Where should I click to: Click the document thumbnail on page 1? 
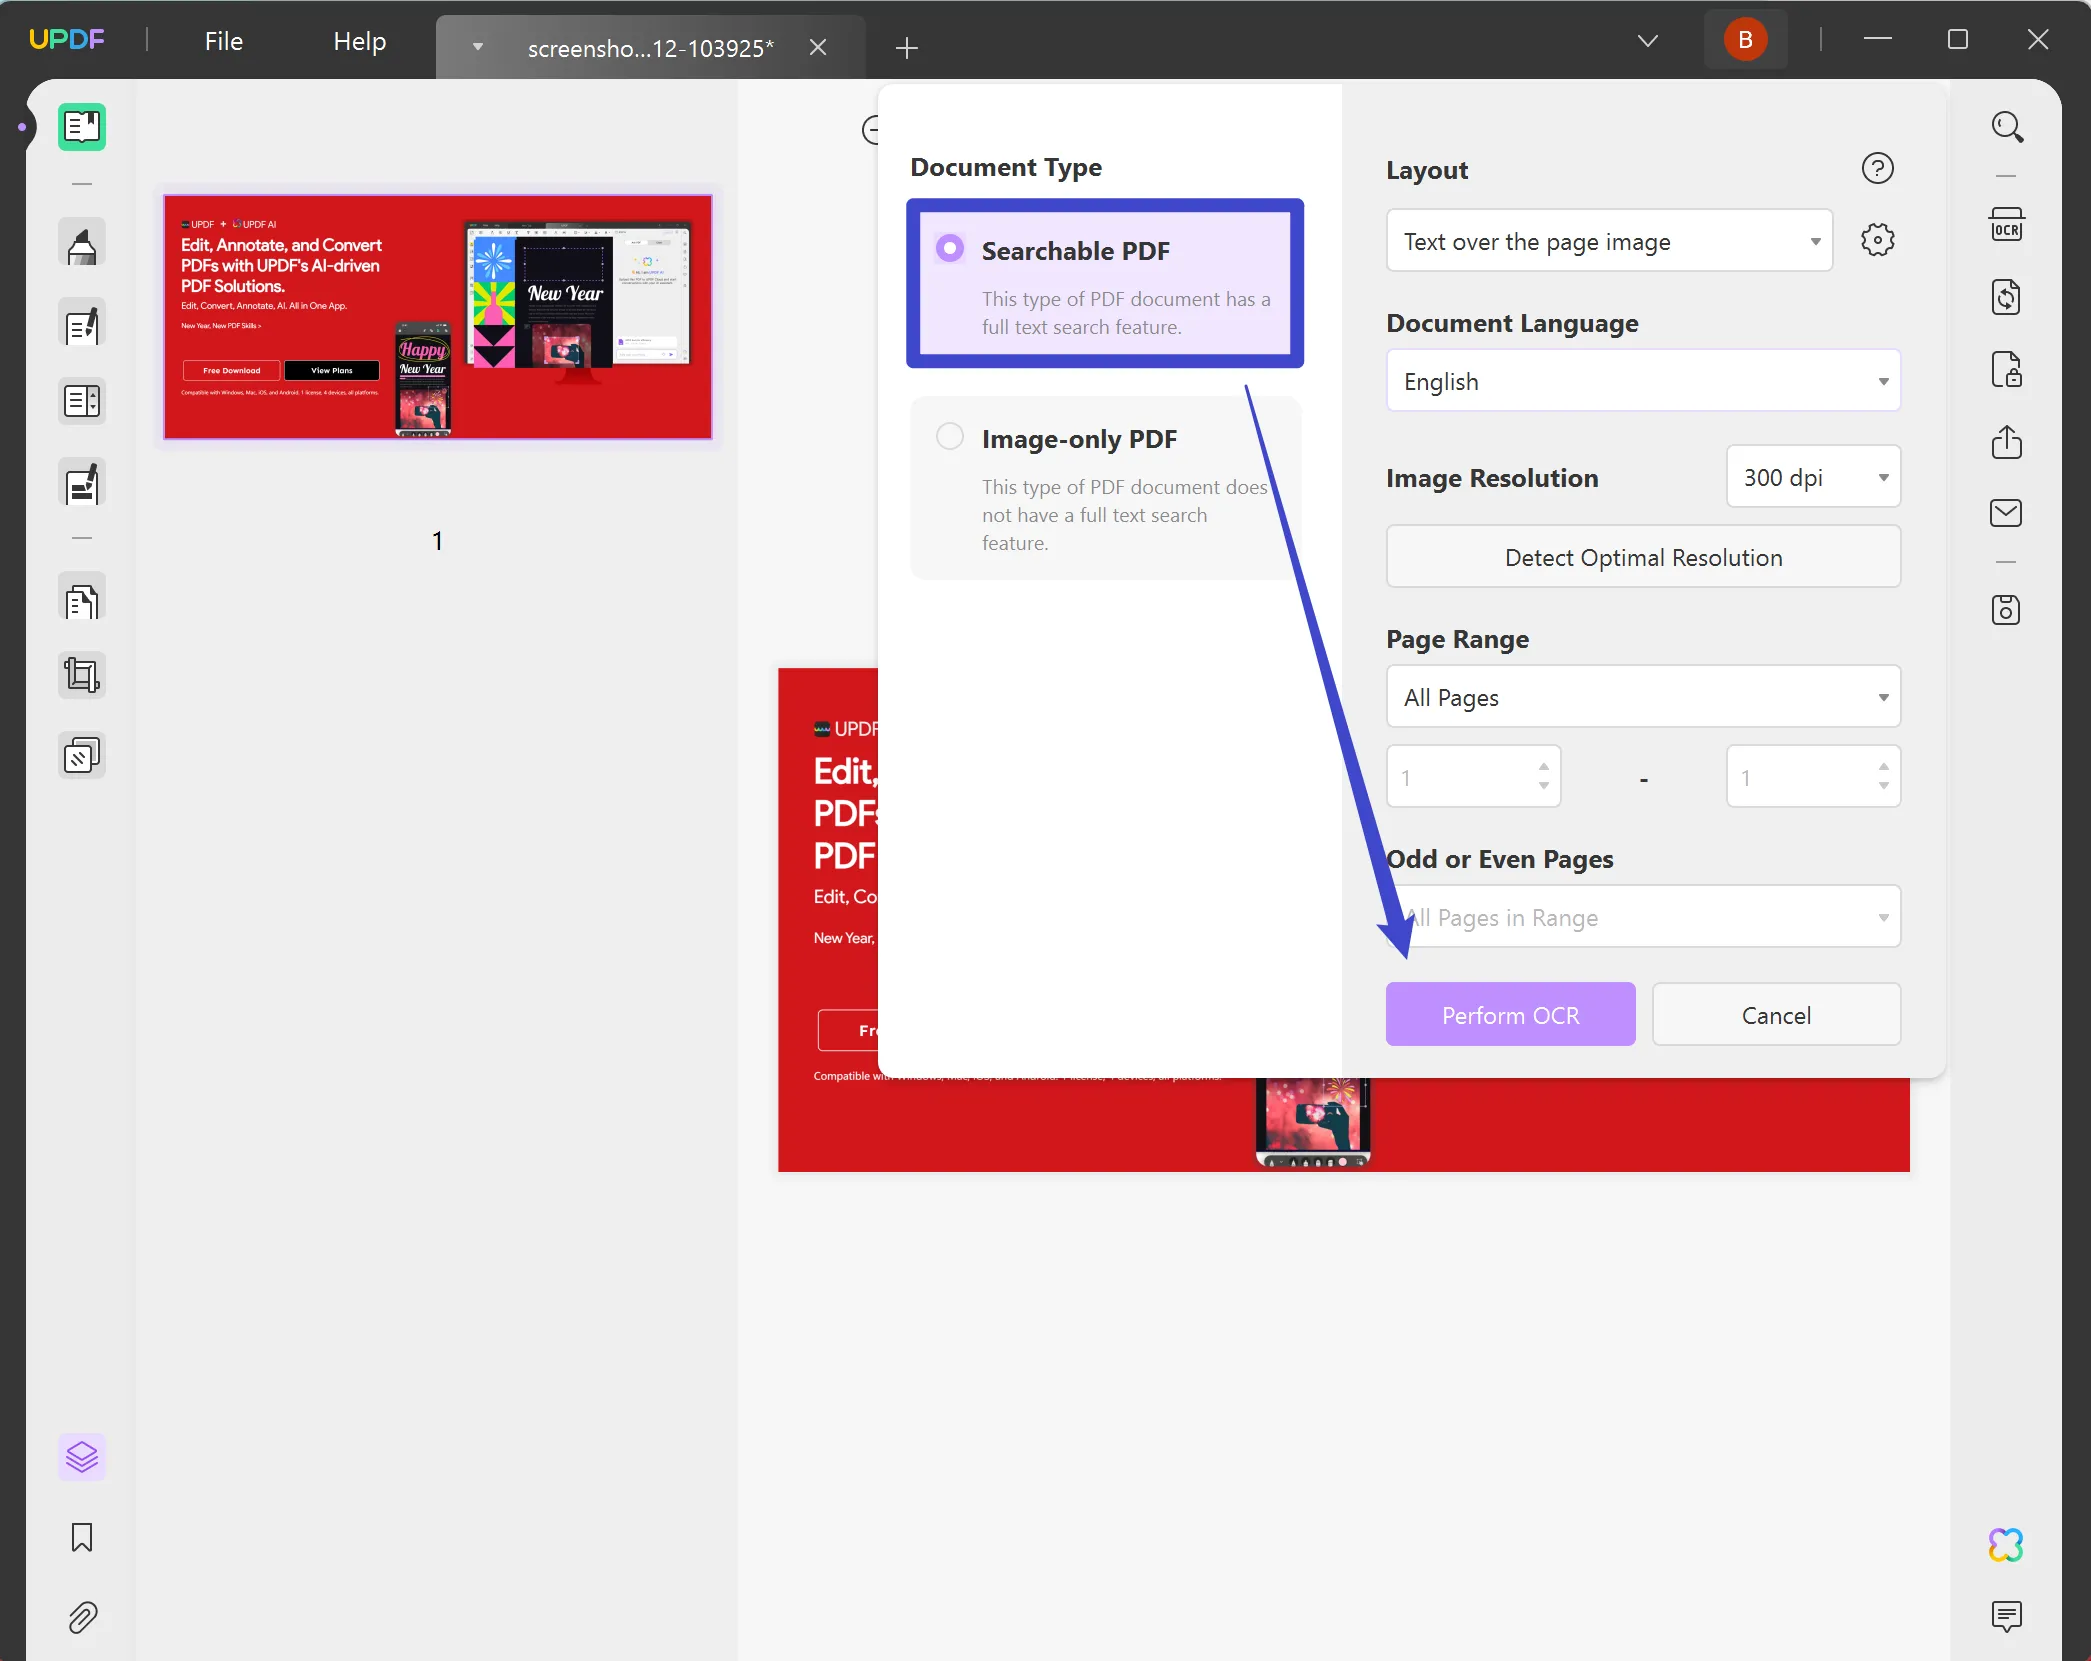pos(438,317)
